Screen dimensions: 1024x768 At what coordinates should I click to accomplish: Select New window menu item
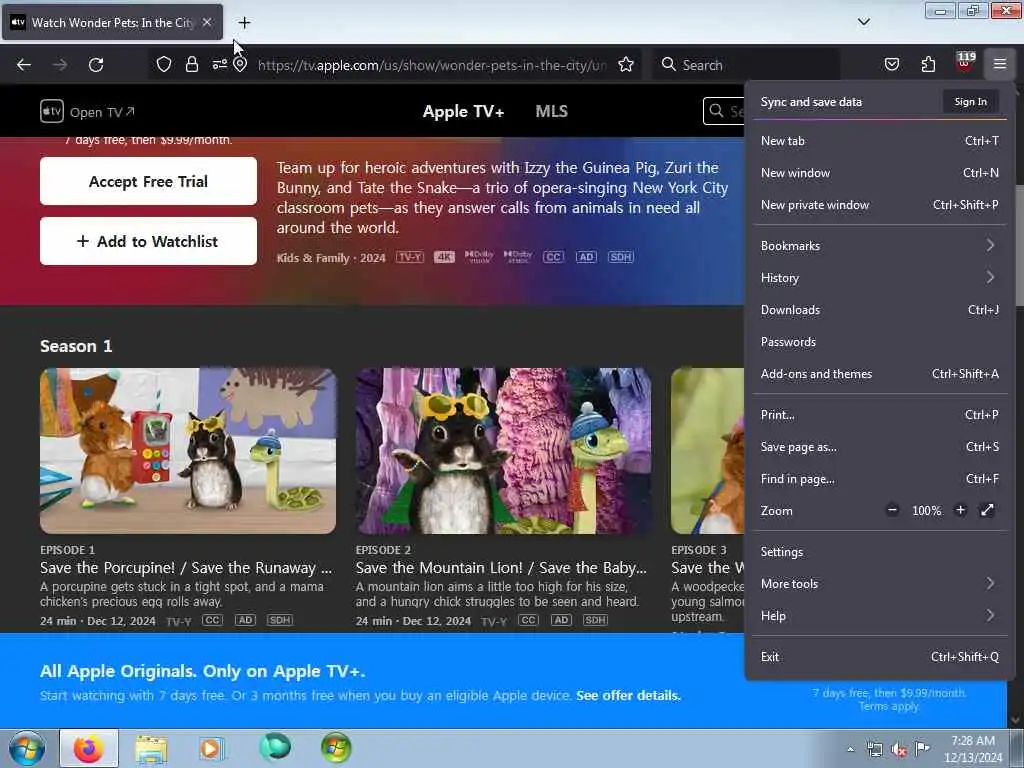(880, 173)
